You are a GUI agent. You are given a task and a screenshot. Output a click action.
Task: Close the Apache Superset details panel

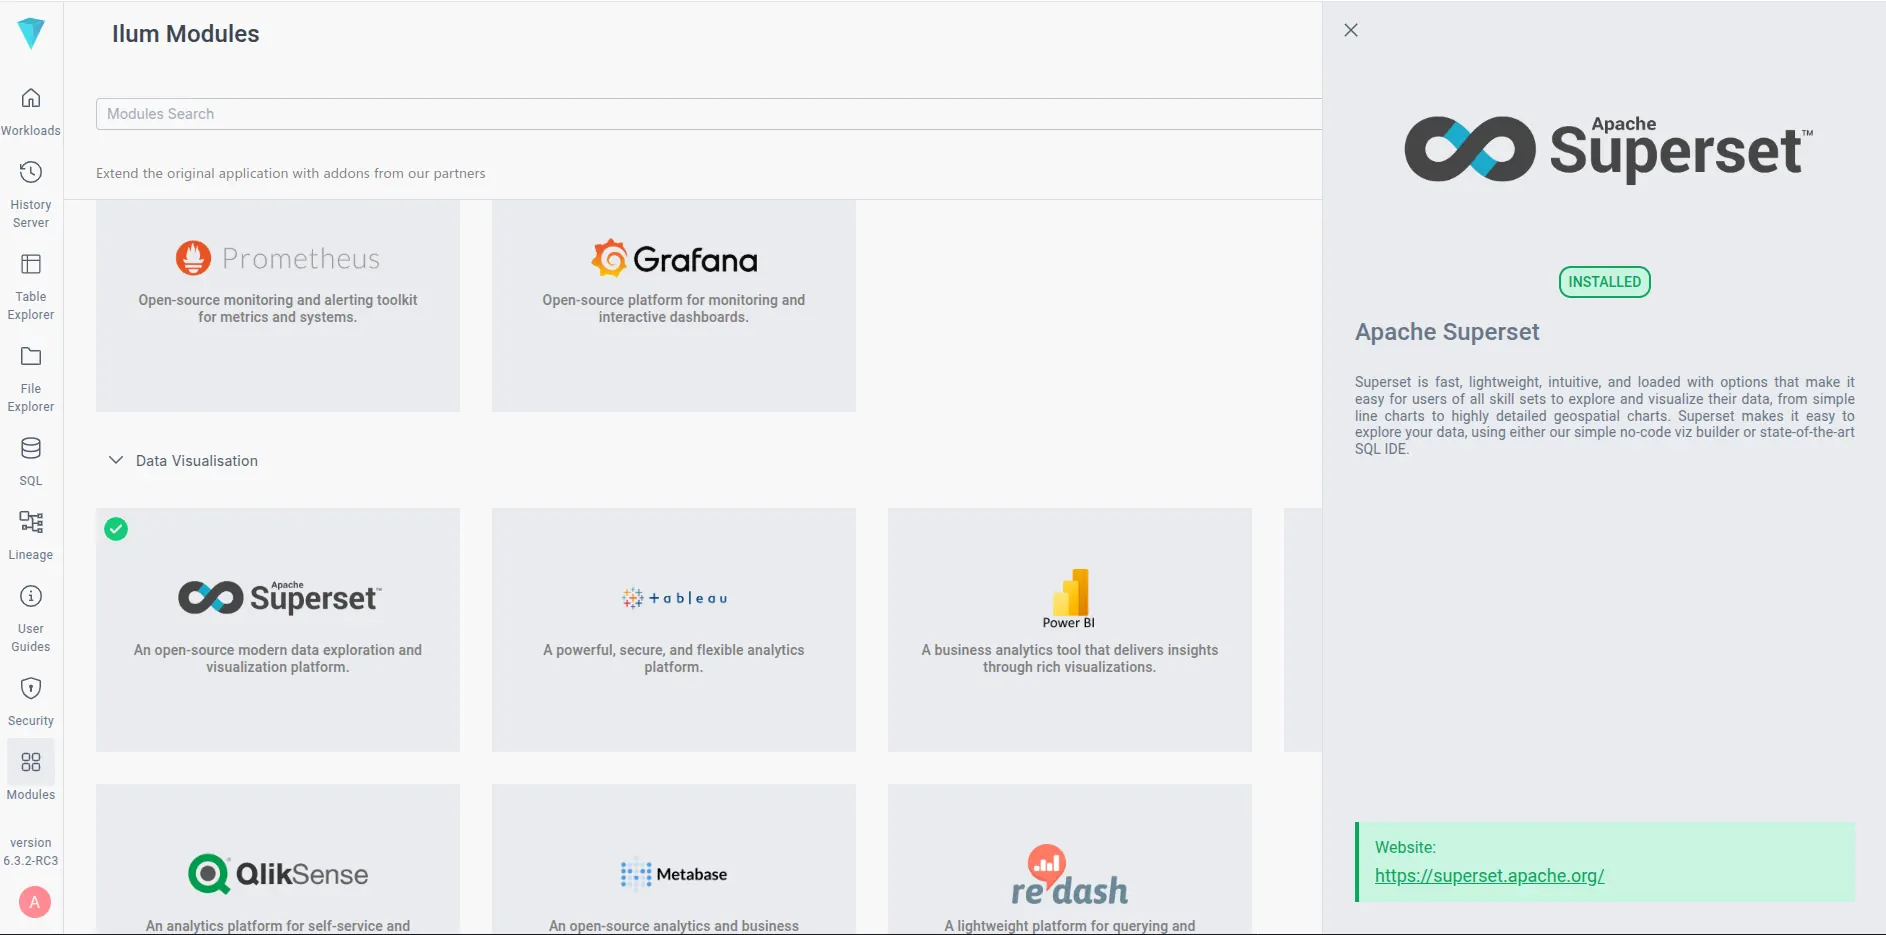[1350, 30]
